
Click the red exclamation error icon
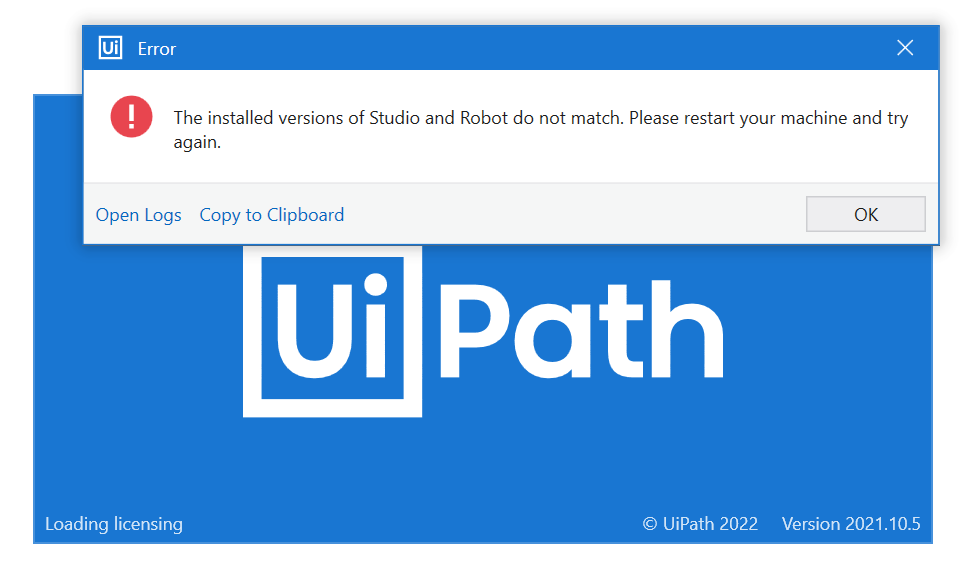pos(132,117)
